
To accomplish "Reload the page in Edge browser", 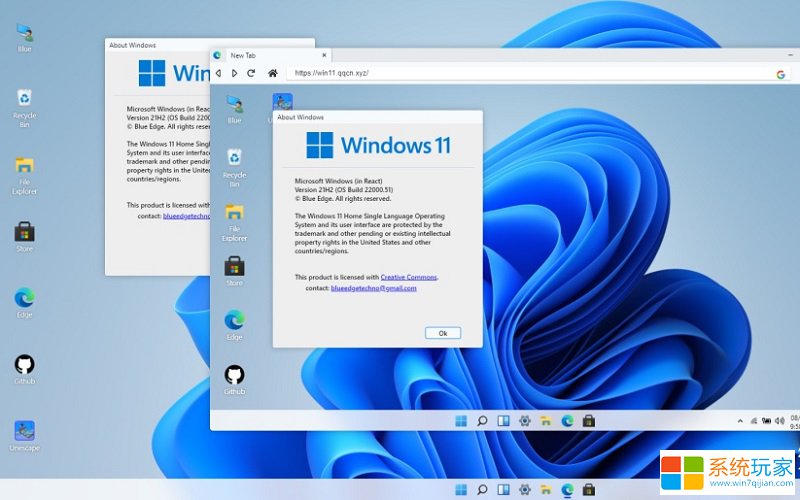I will (251, 73).
